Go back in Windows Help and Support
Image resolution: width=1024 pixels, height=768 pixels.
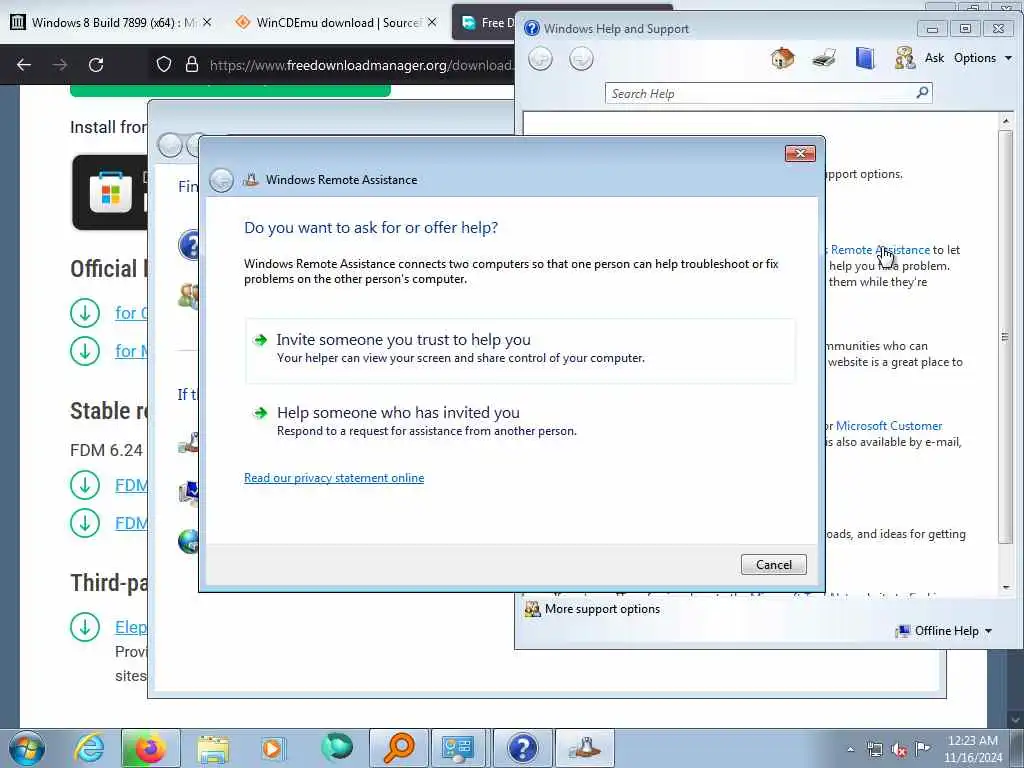tap(540, 59)
